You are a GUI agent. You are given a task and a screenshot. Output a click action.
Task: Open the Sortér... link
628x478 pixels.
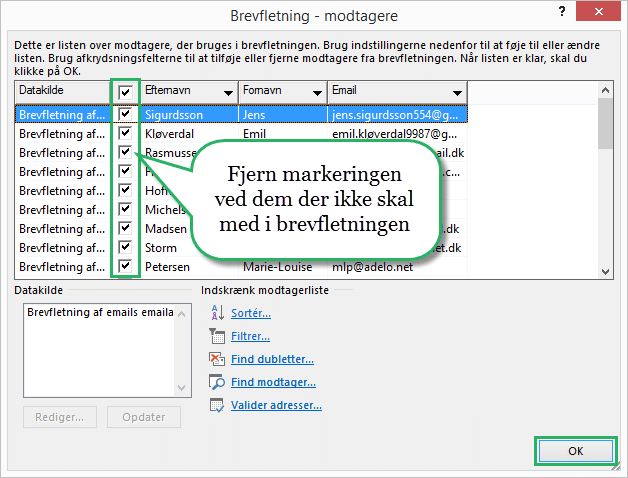coord(251,313)
